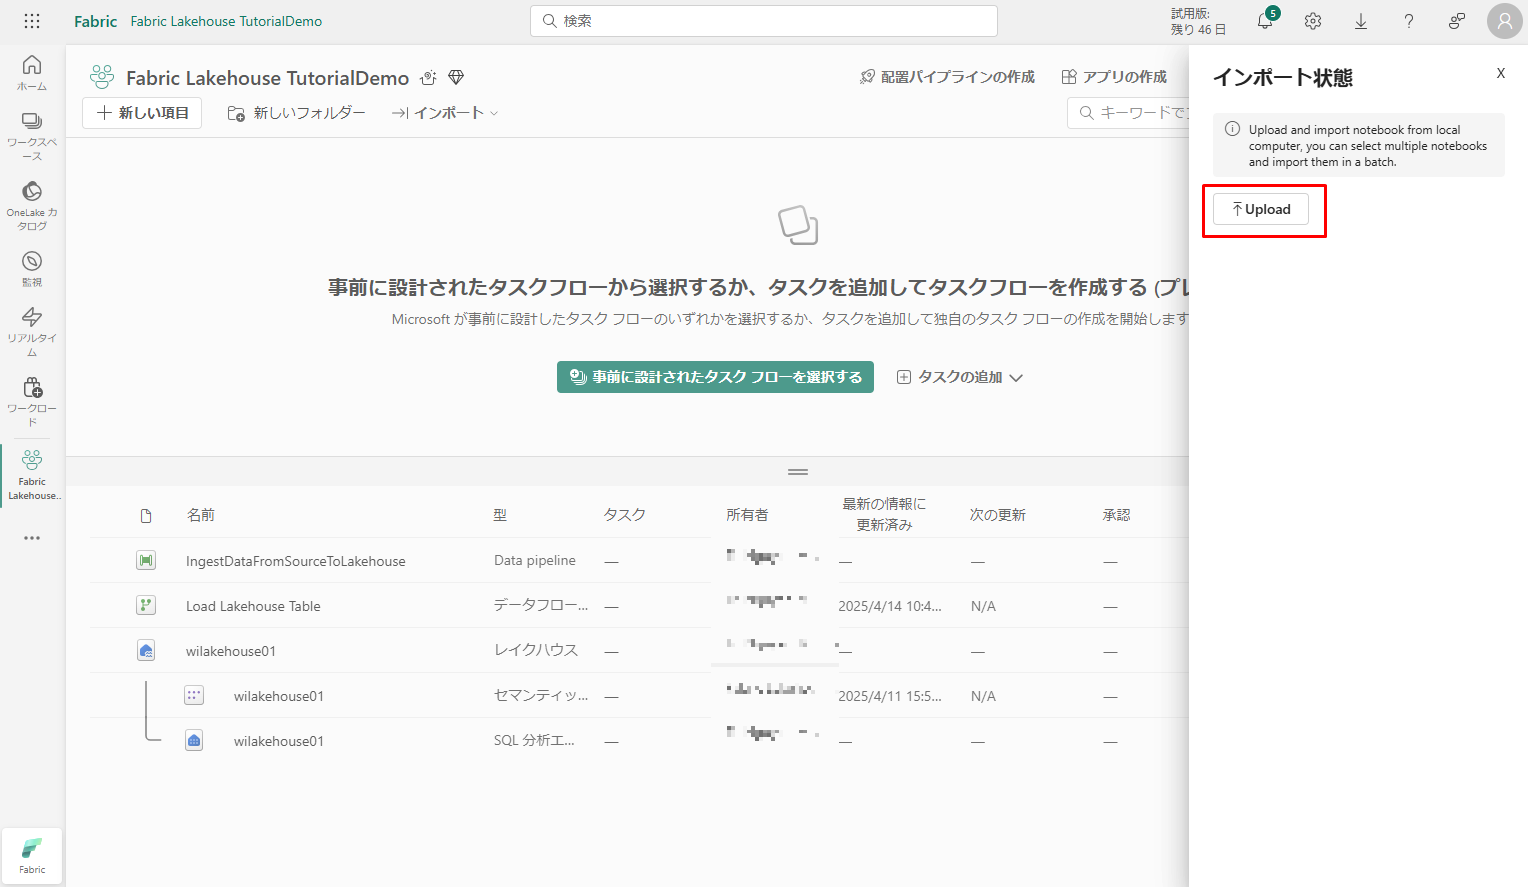Click the download arrow icon in header
Screen dimensions: 1528x887
(x=1361, y=21)
